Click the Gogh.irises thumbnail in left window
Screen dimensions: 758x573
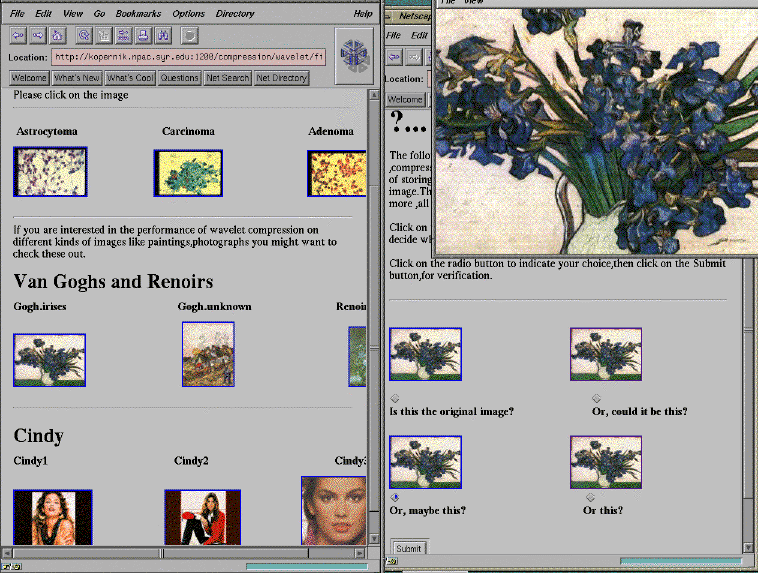pos(50,360)
